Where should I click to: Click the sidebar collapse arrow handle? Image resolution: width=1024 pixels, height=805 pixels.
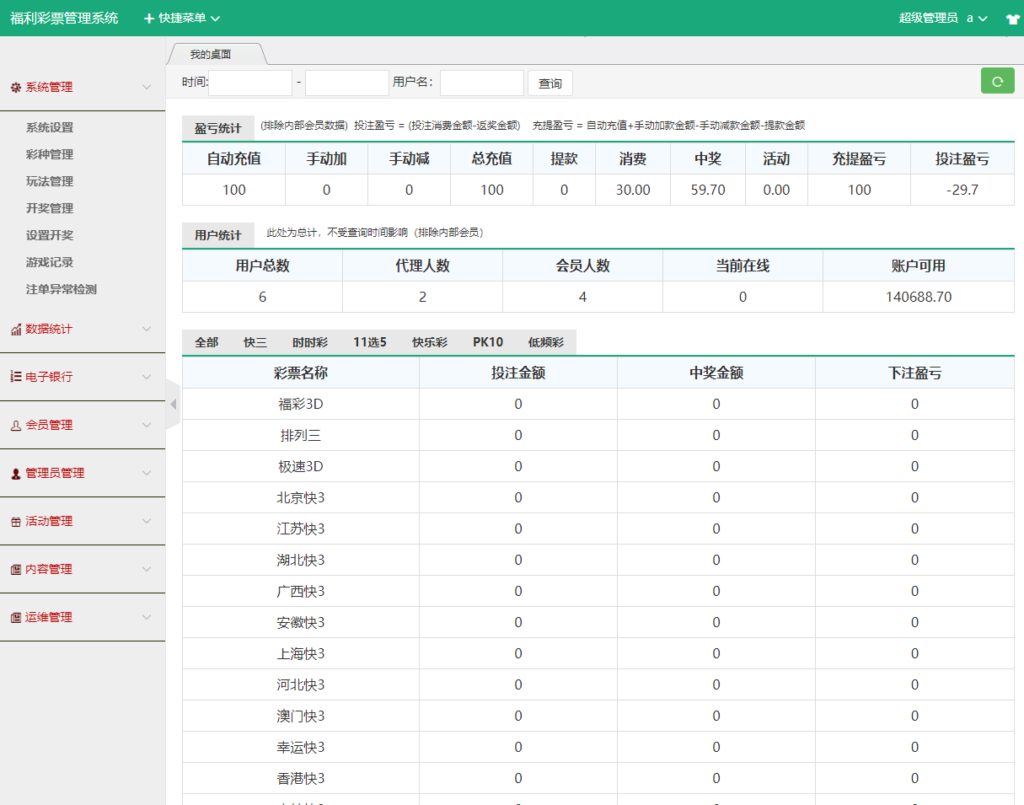[172, 405]
